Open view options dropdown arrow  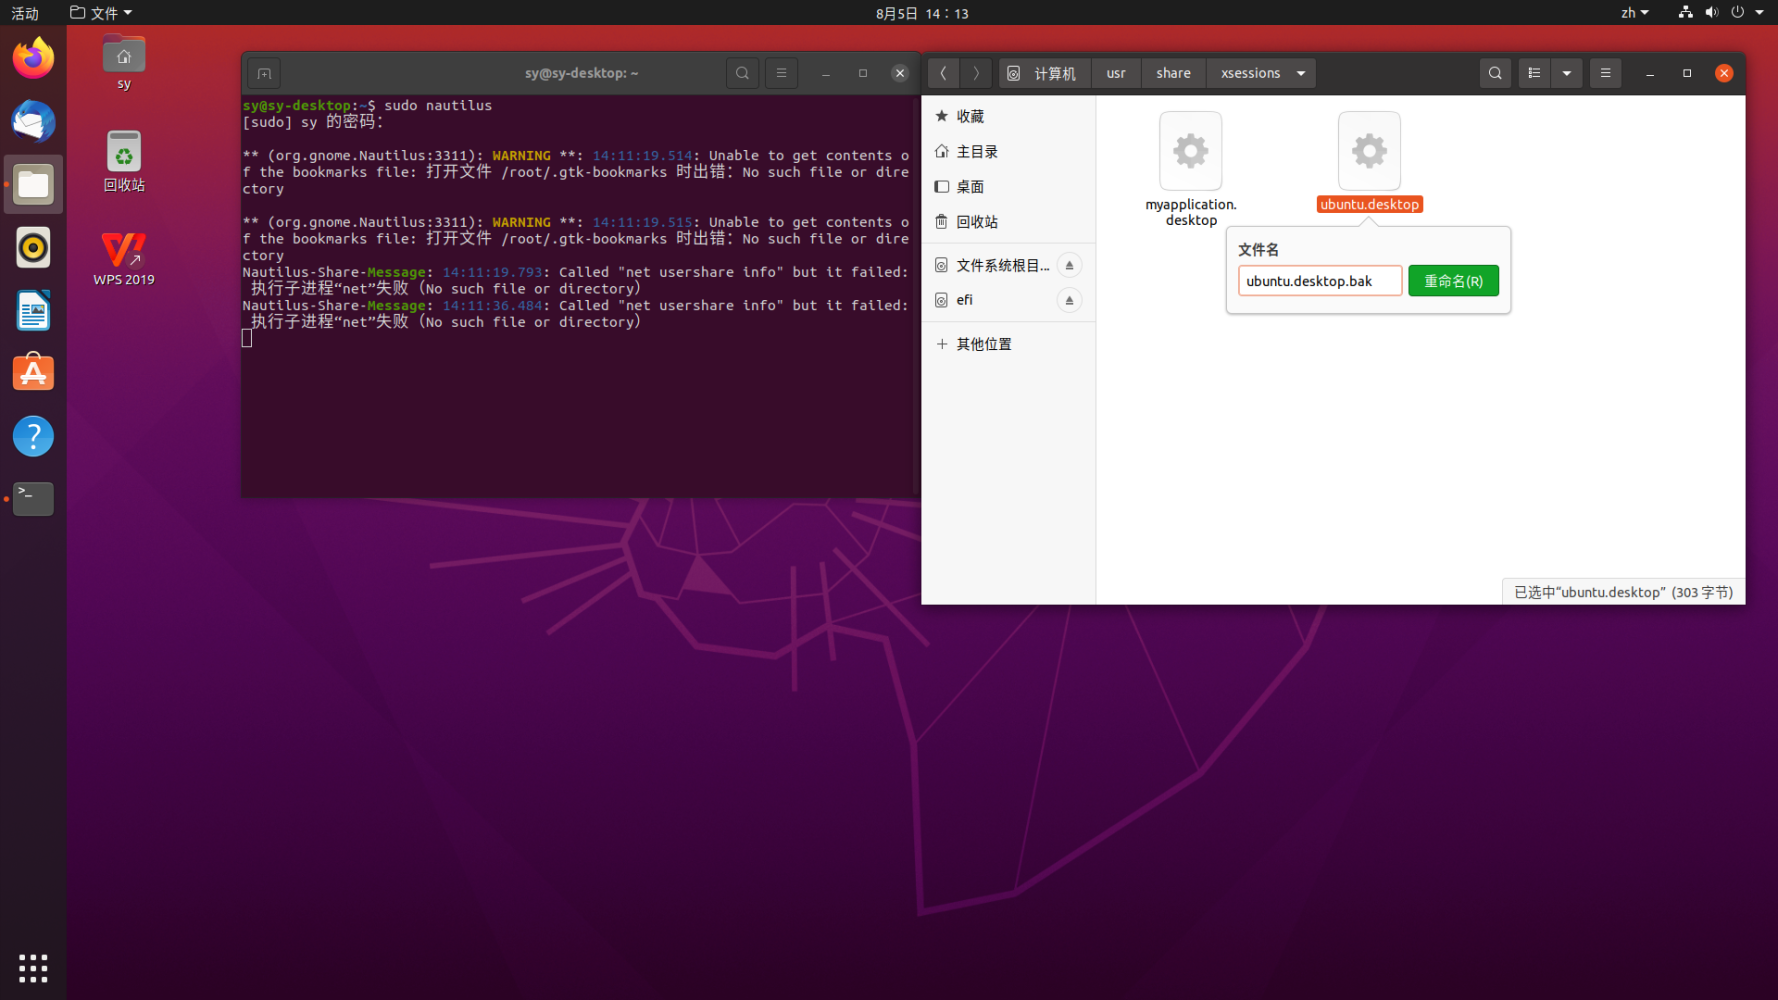pyautogui.click(x=1566, y=73)
